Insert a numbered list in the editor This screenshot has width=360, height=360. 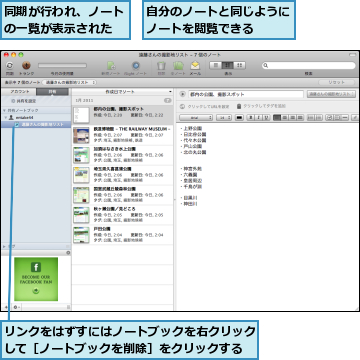(318, 117)
